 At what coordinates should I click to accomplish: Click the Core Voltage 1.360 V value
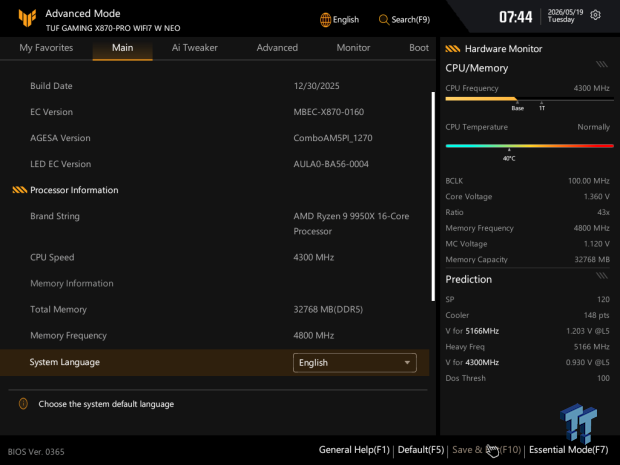[x=596, y=197]
